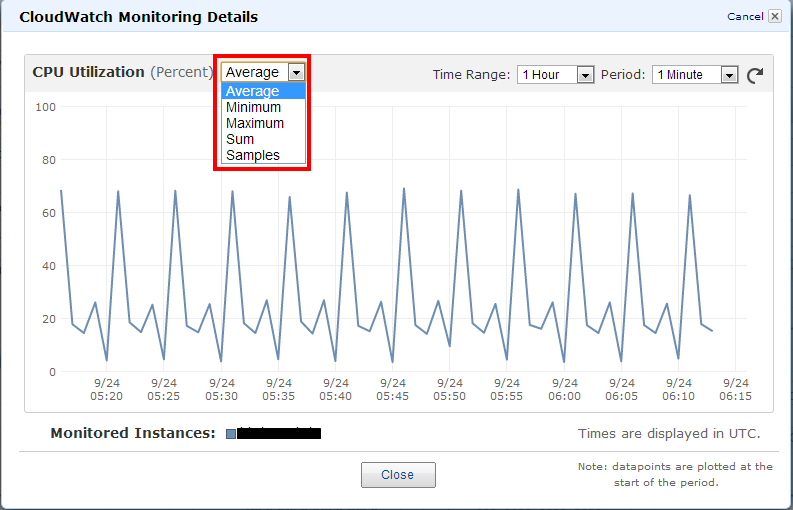Click the 9/24 05:20 axis label
This screenshot has height=510, width=793.
coord(106,390)
